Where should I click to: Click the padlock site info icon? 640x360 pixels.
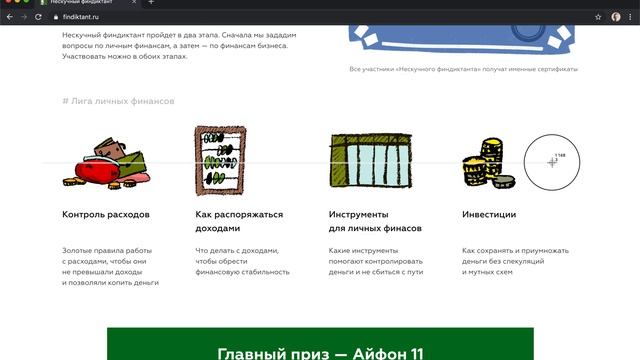(56, 17)
